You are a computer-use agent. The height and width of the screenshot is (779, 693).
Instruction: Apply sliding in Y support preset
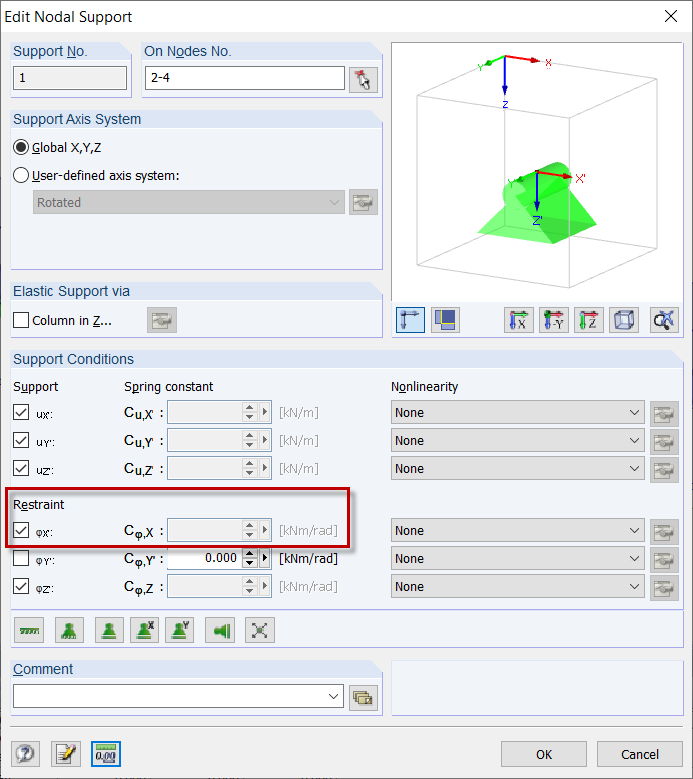179,630
